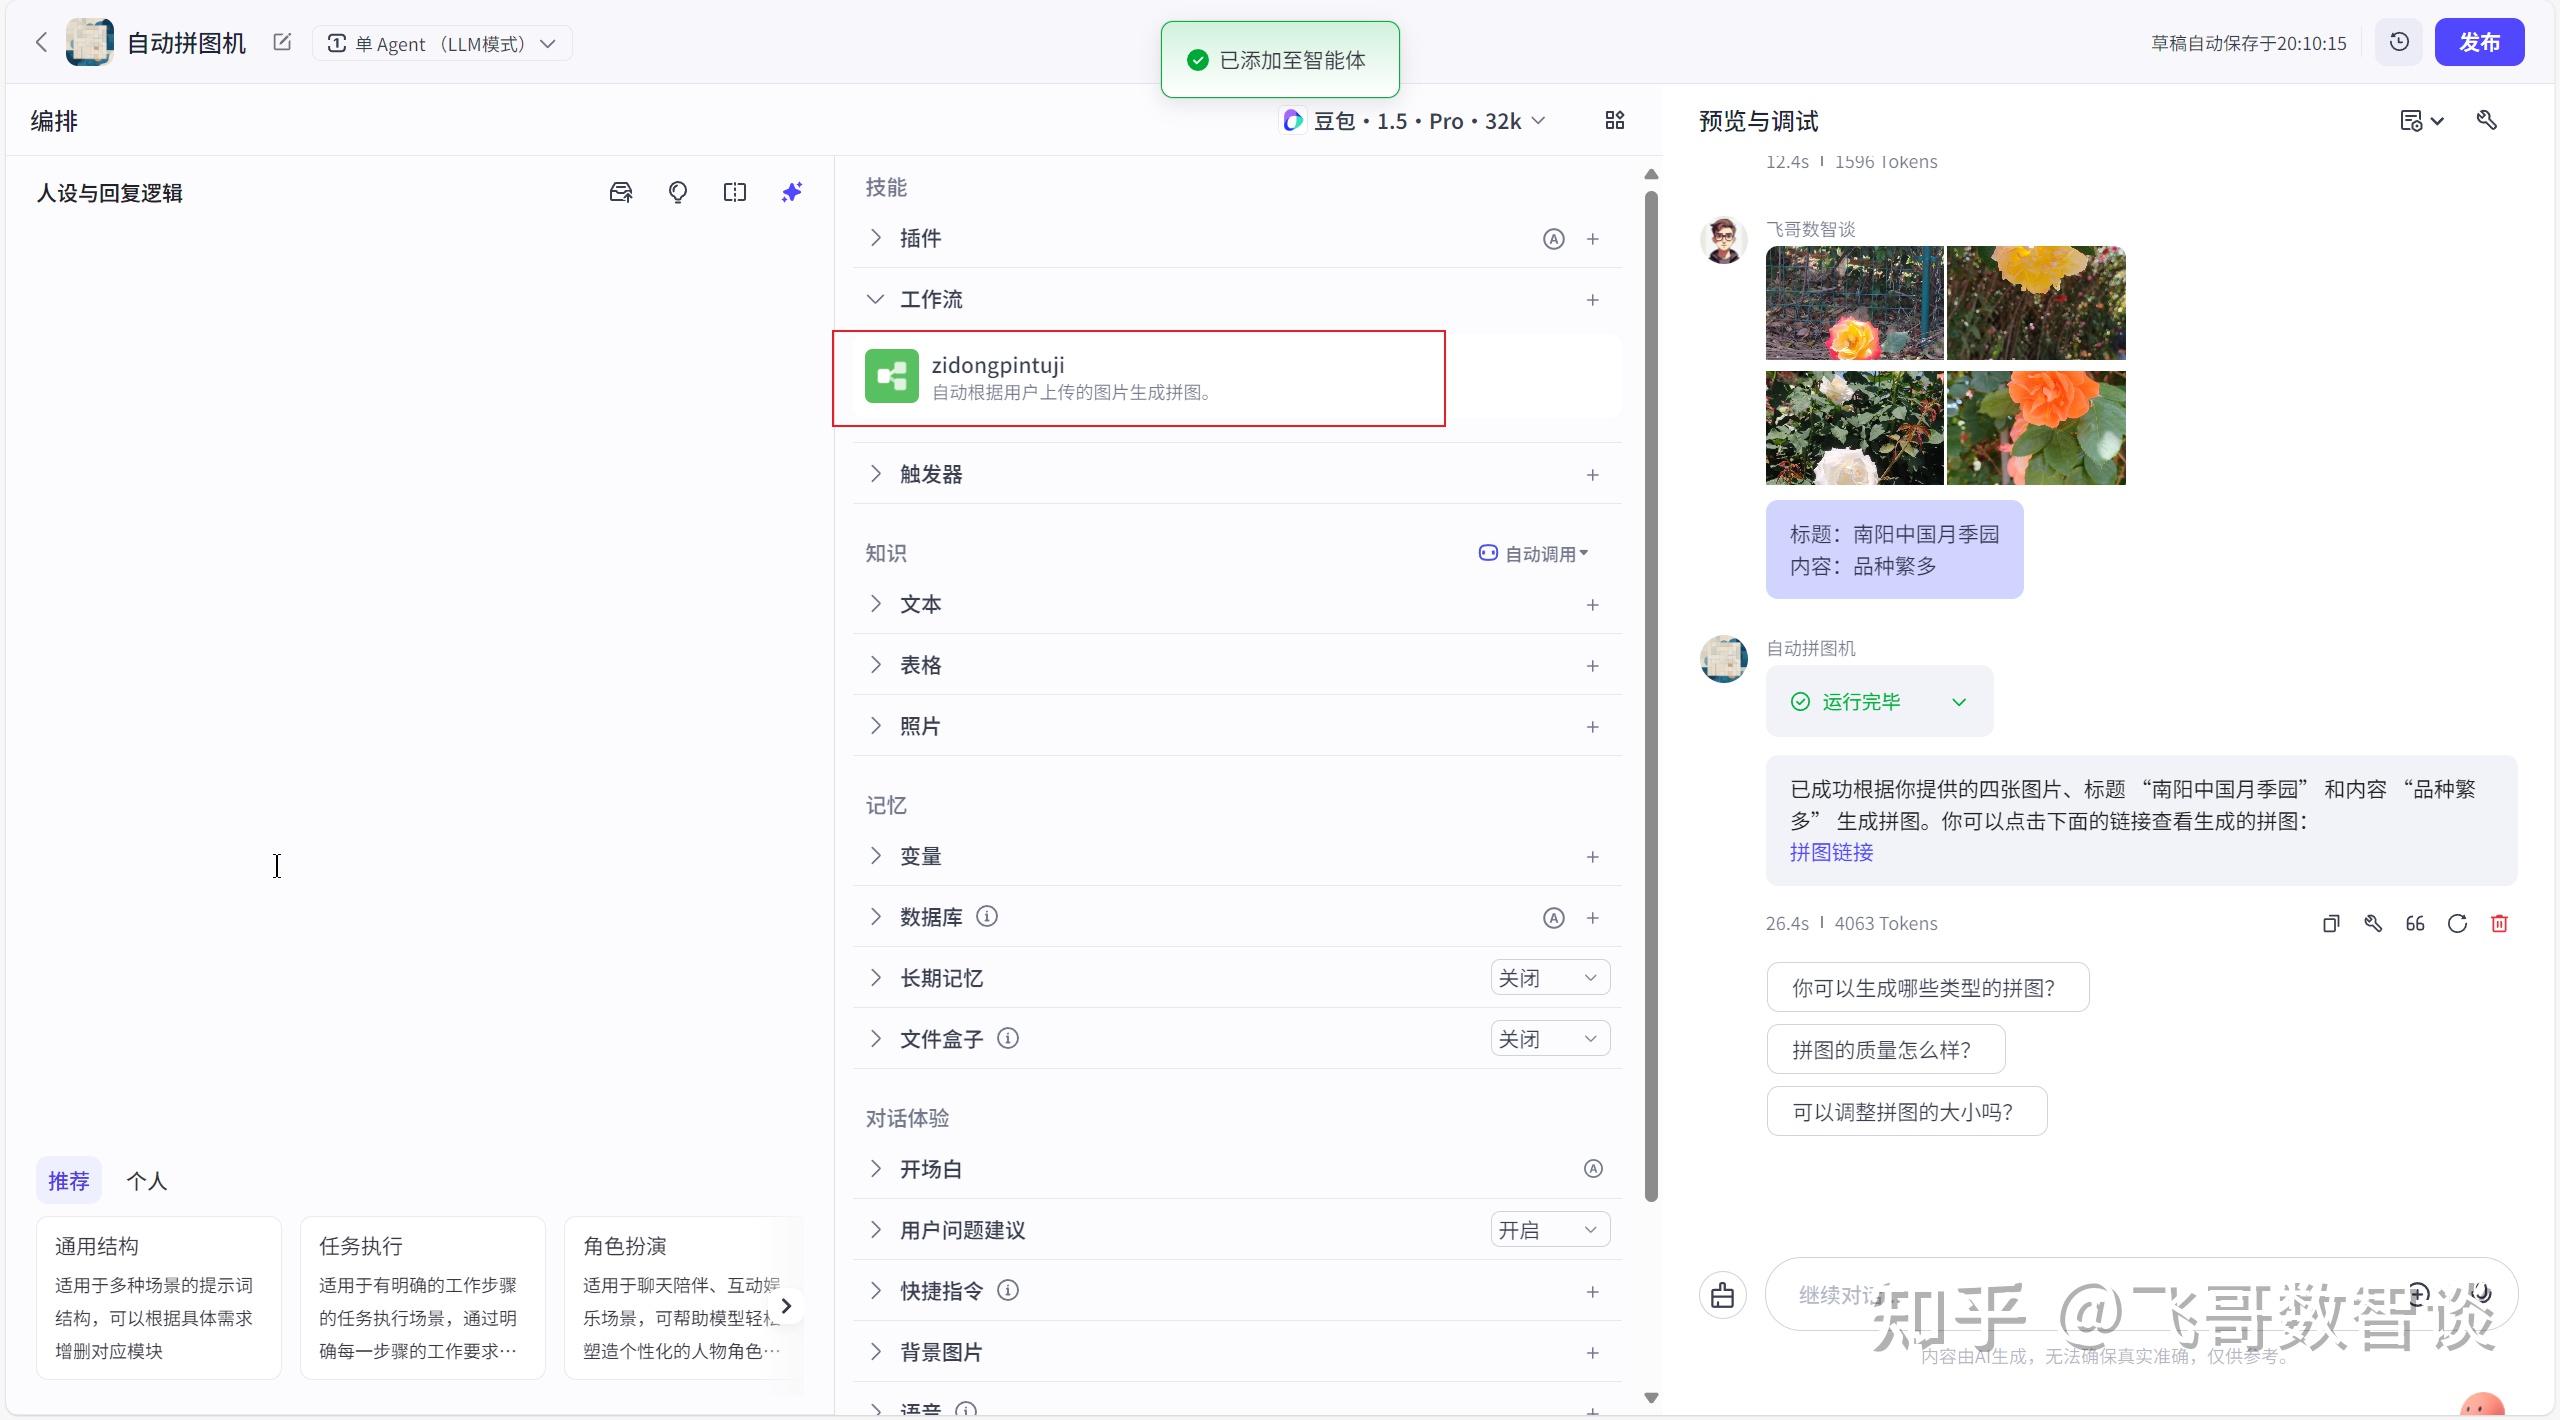The width and height of the screenshot is (2560, 1420).
Task: Expand the 运行完毕 status details
Action: click(1958, 701)
